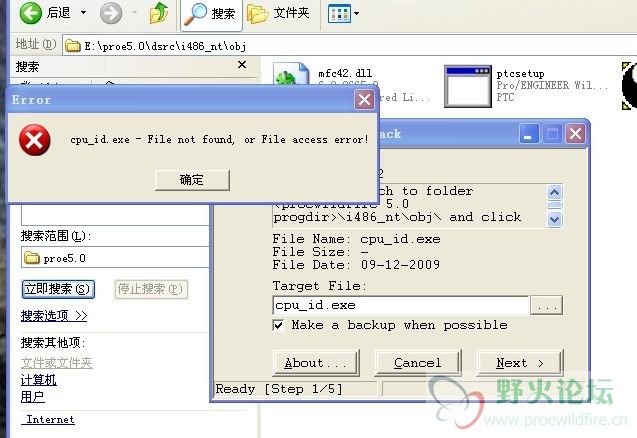Screen dimensions: 637x438
Task: Click the Ready [Step 1/5] status text
Action: 279,389
